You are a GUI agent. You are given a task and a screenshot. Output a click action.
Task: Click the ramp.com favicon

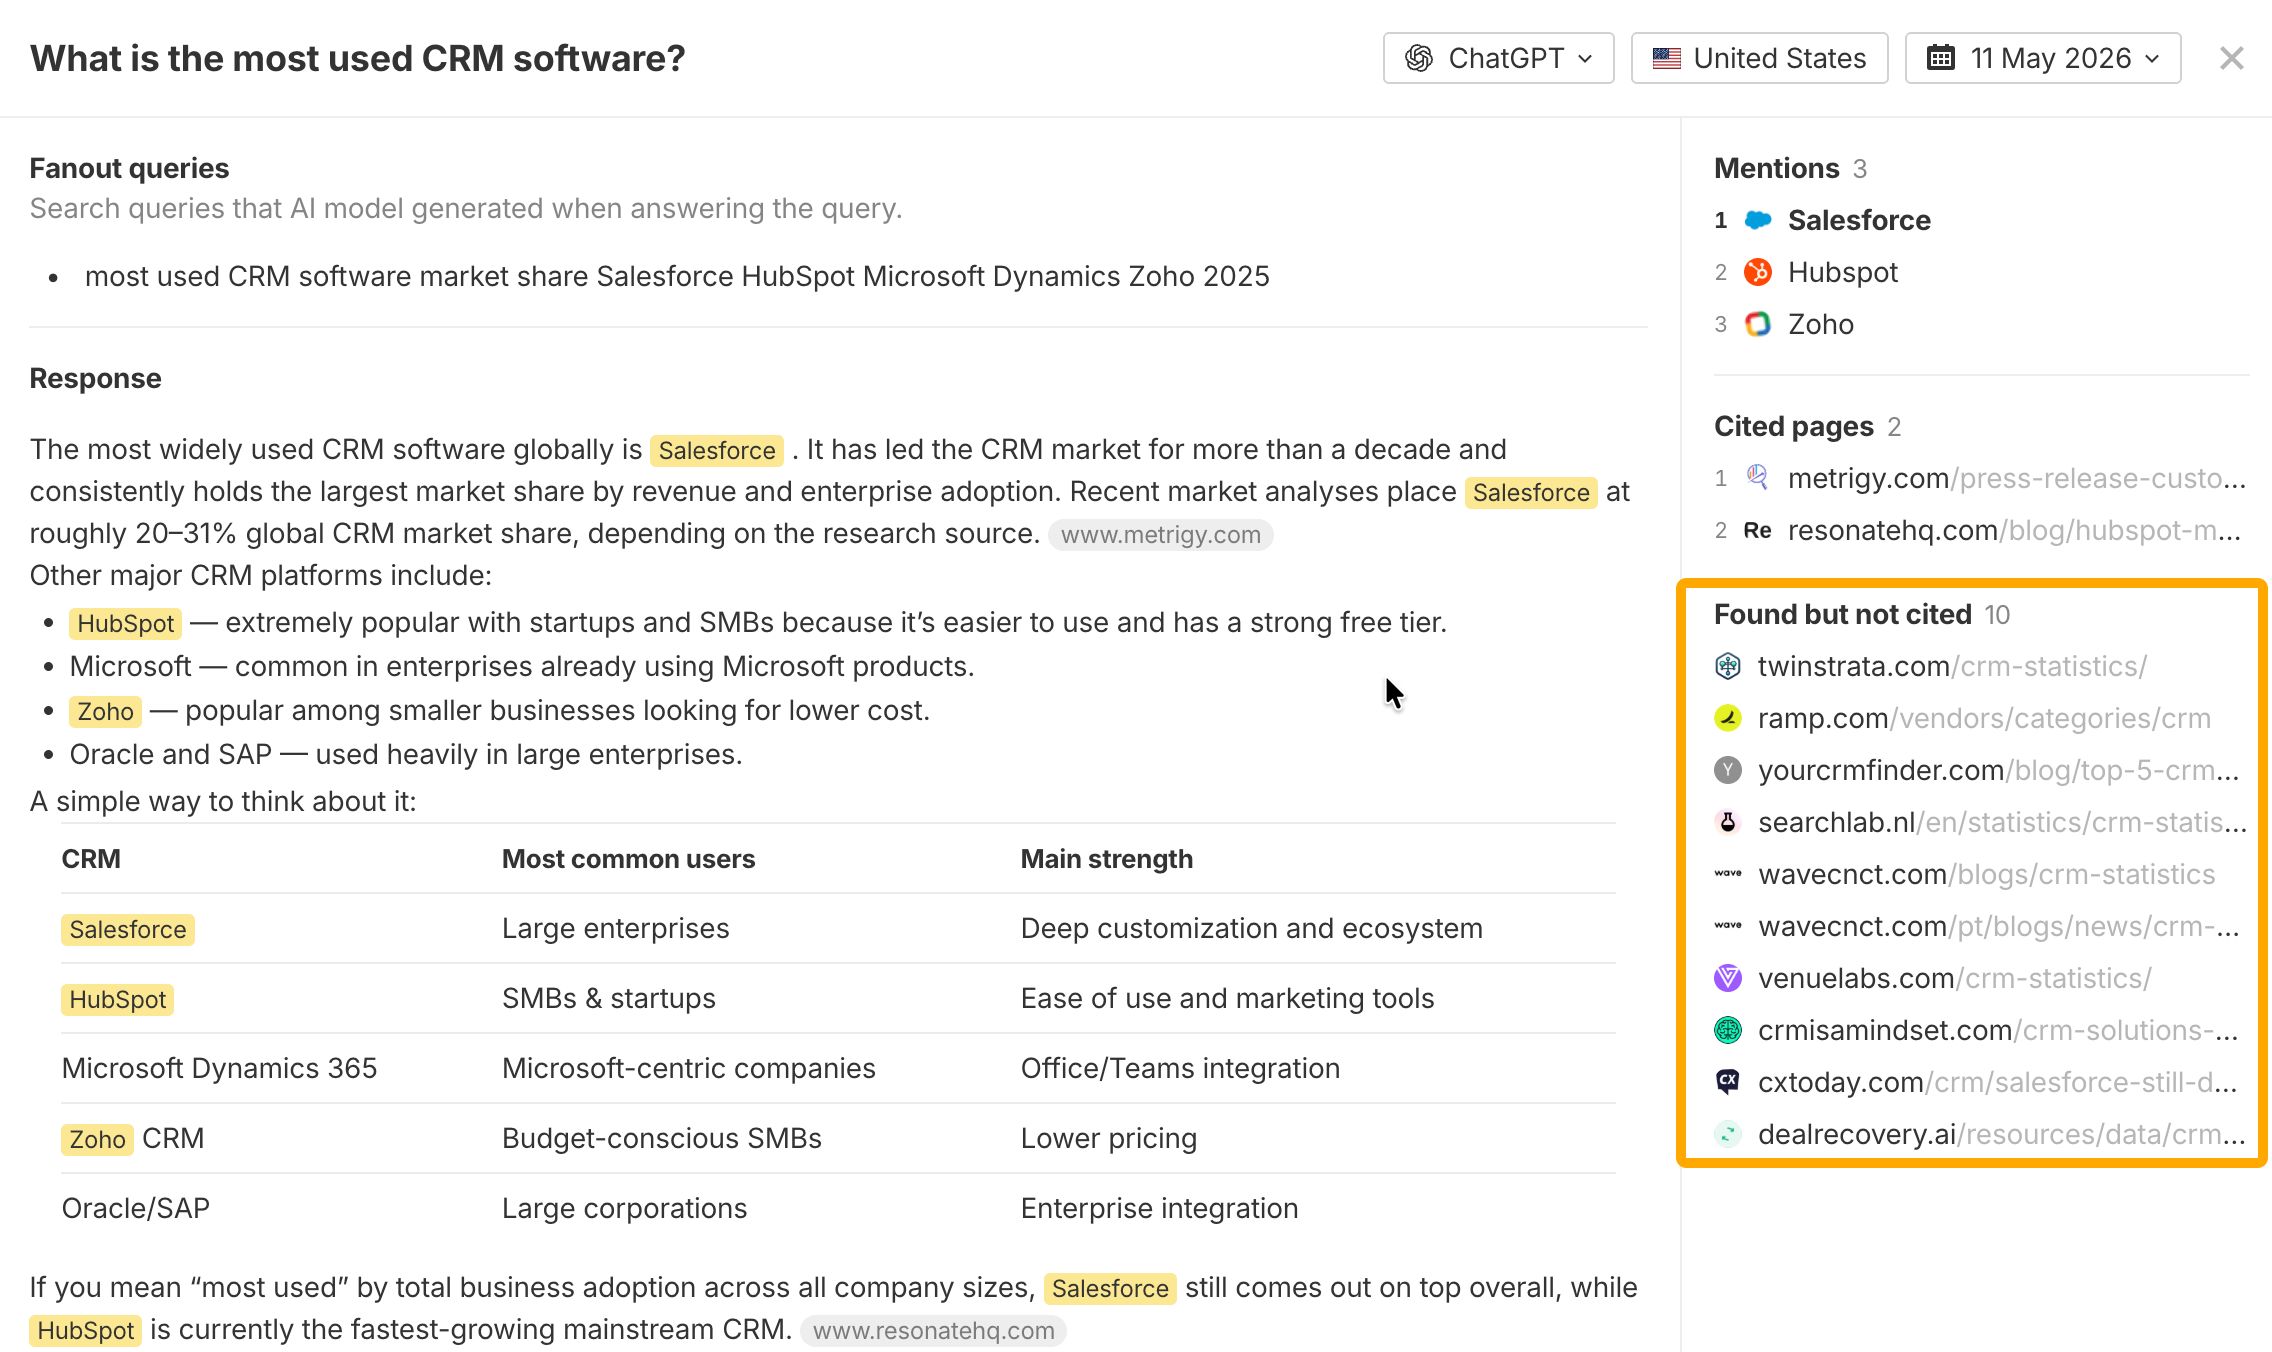pyautogui.click(x=1728, y=718)
